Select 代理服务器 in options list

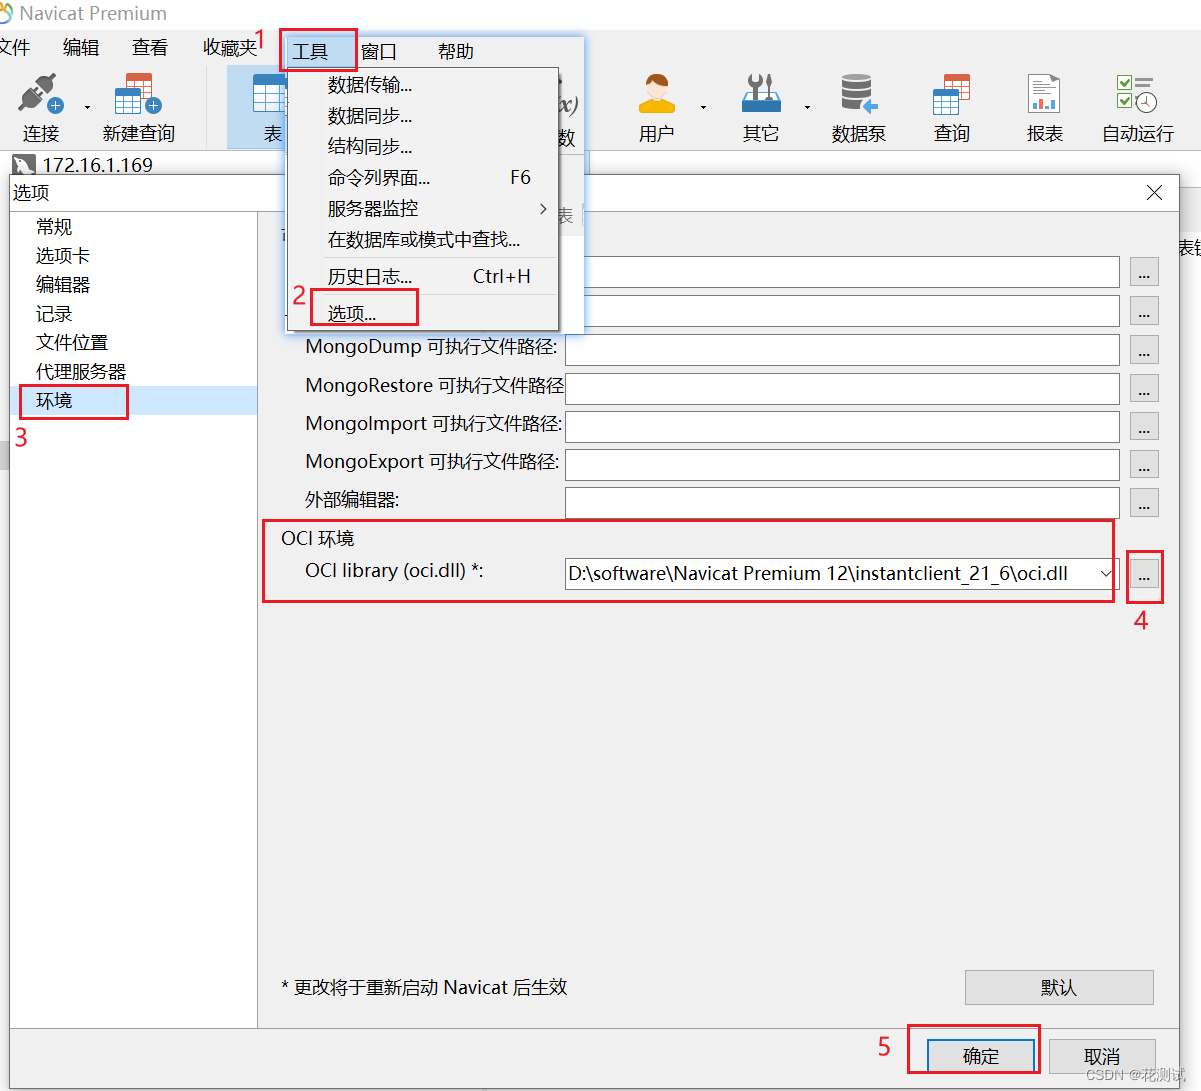point(81,372)
